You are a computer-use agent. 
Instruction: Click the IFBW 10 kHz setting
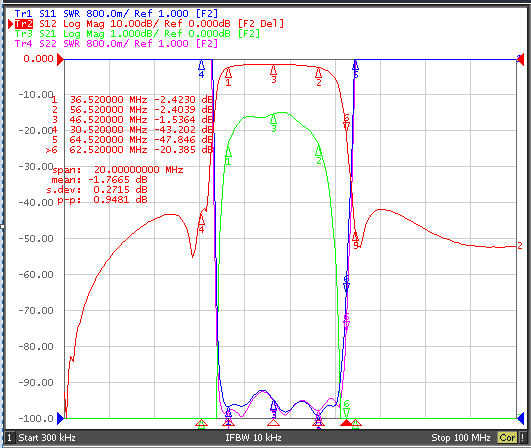(x=254, y=438)
